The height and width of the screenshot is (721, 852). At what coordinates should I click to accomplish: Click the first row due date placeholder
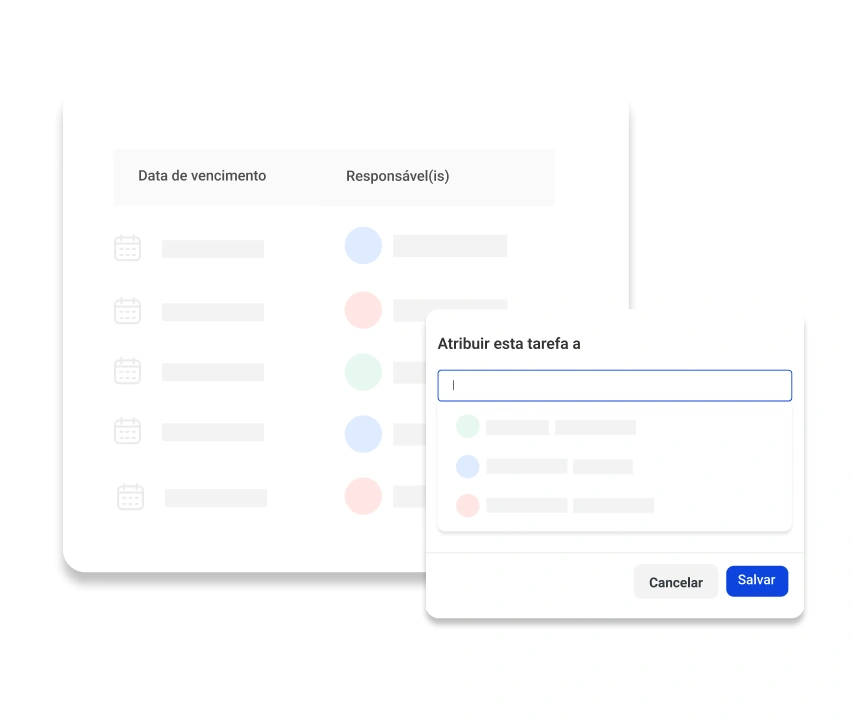pyautogui.click(x=213, y=249)
